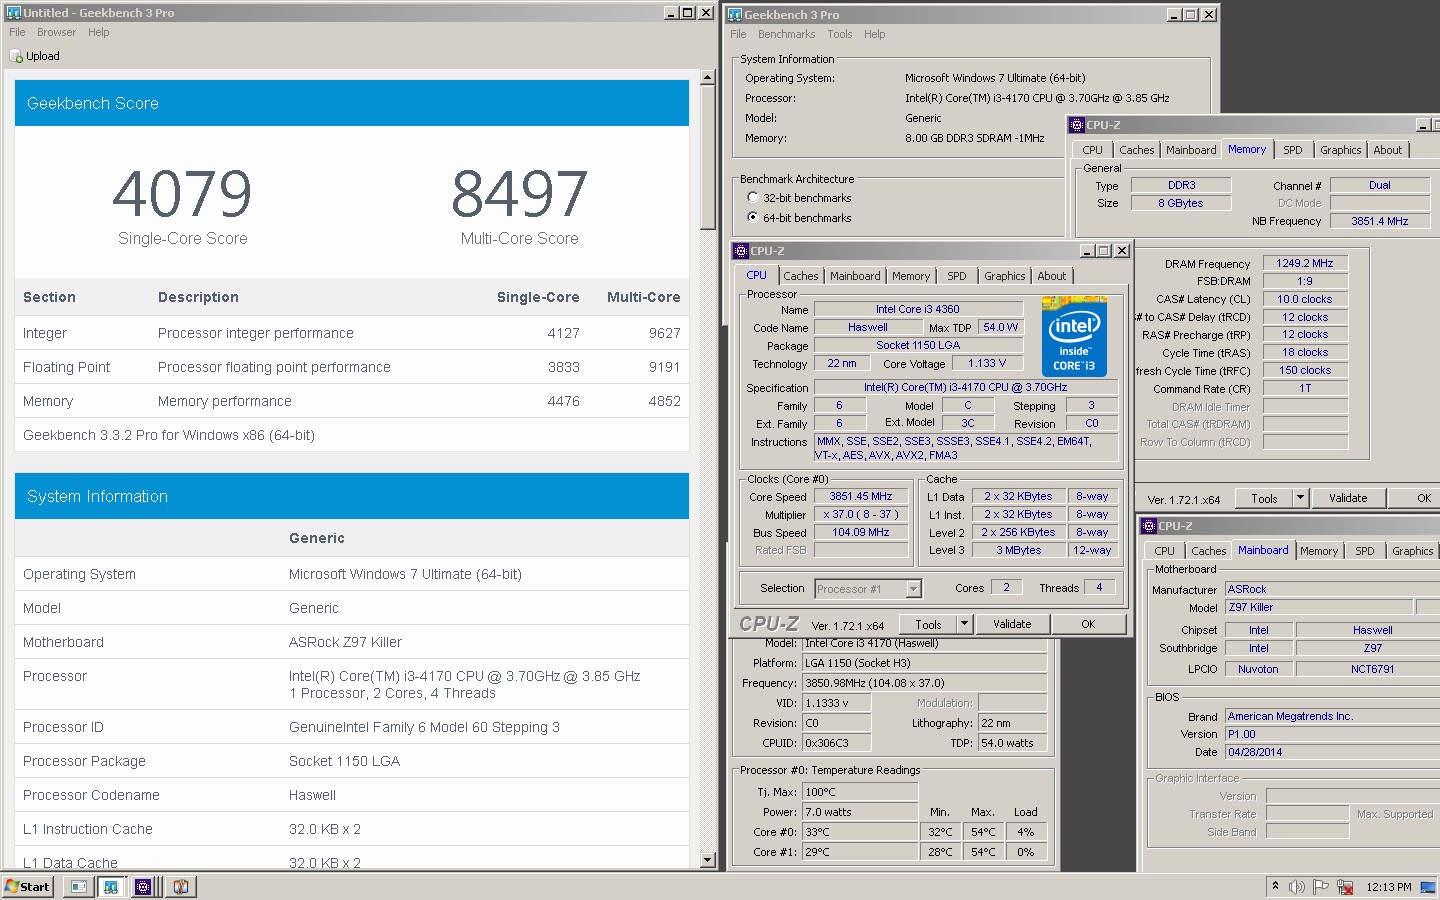Viewport: 1440px width, 900px height.
Task: Click title bar icon of CPU-Z Mainboard window
Action: 1149,526
